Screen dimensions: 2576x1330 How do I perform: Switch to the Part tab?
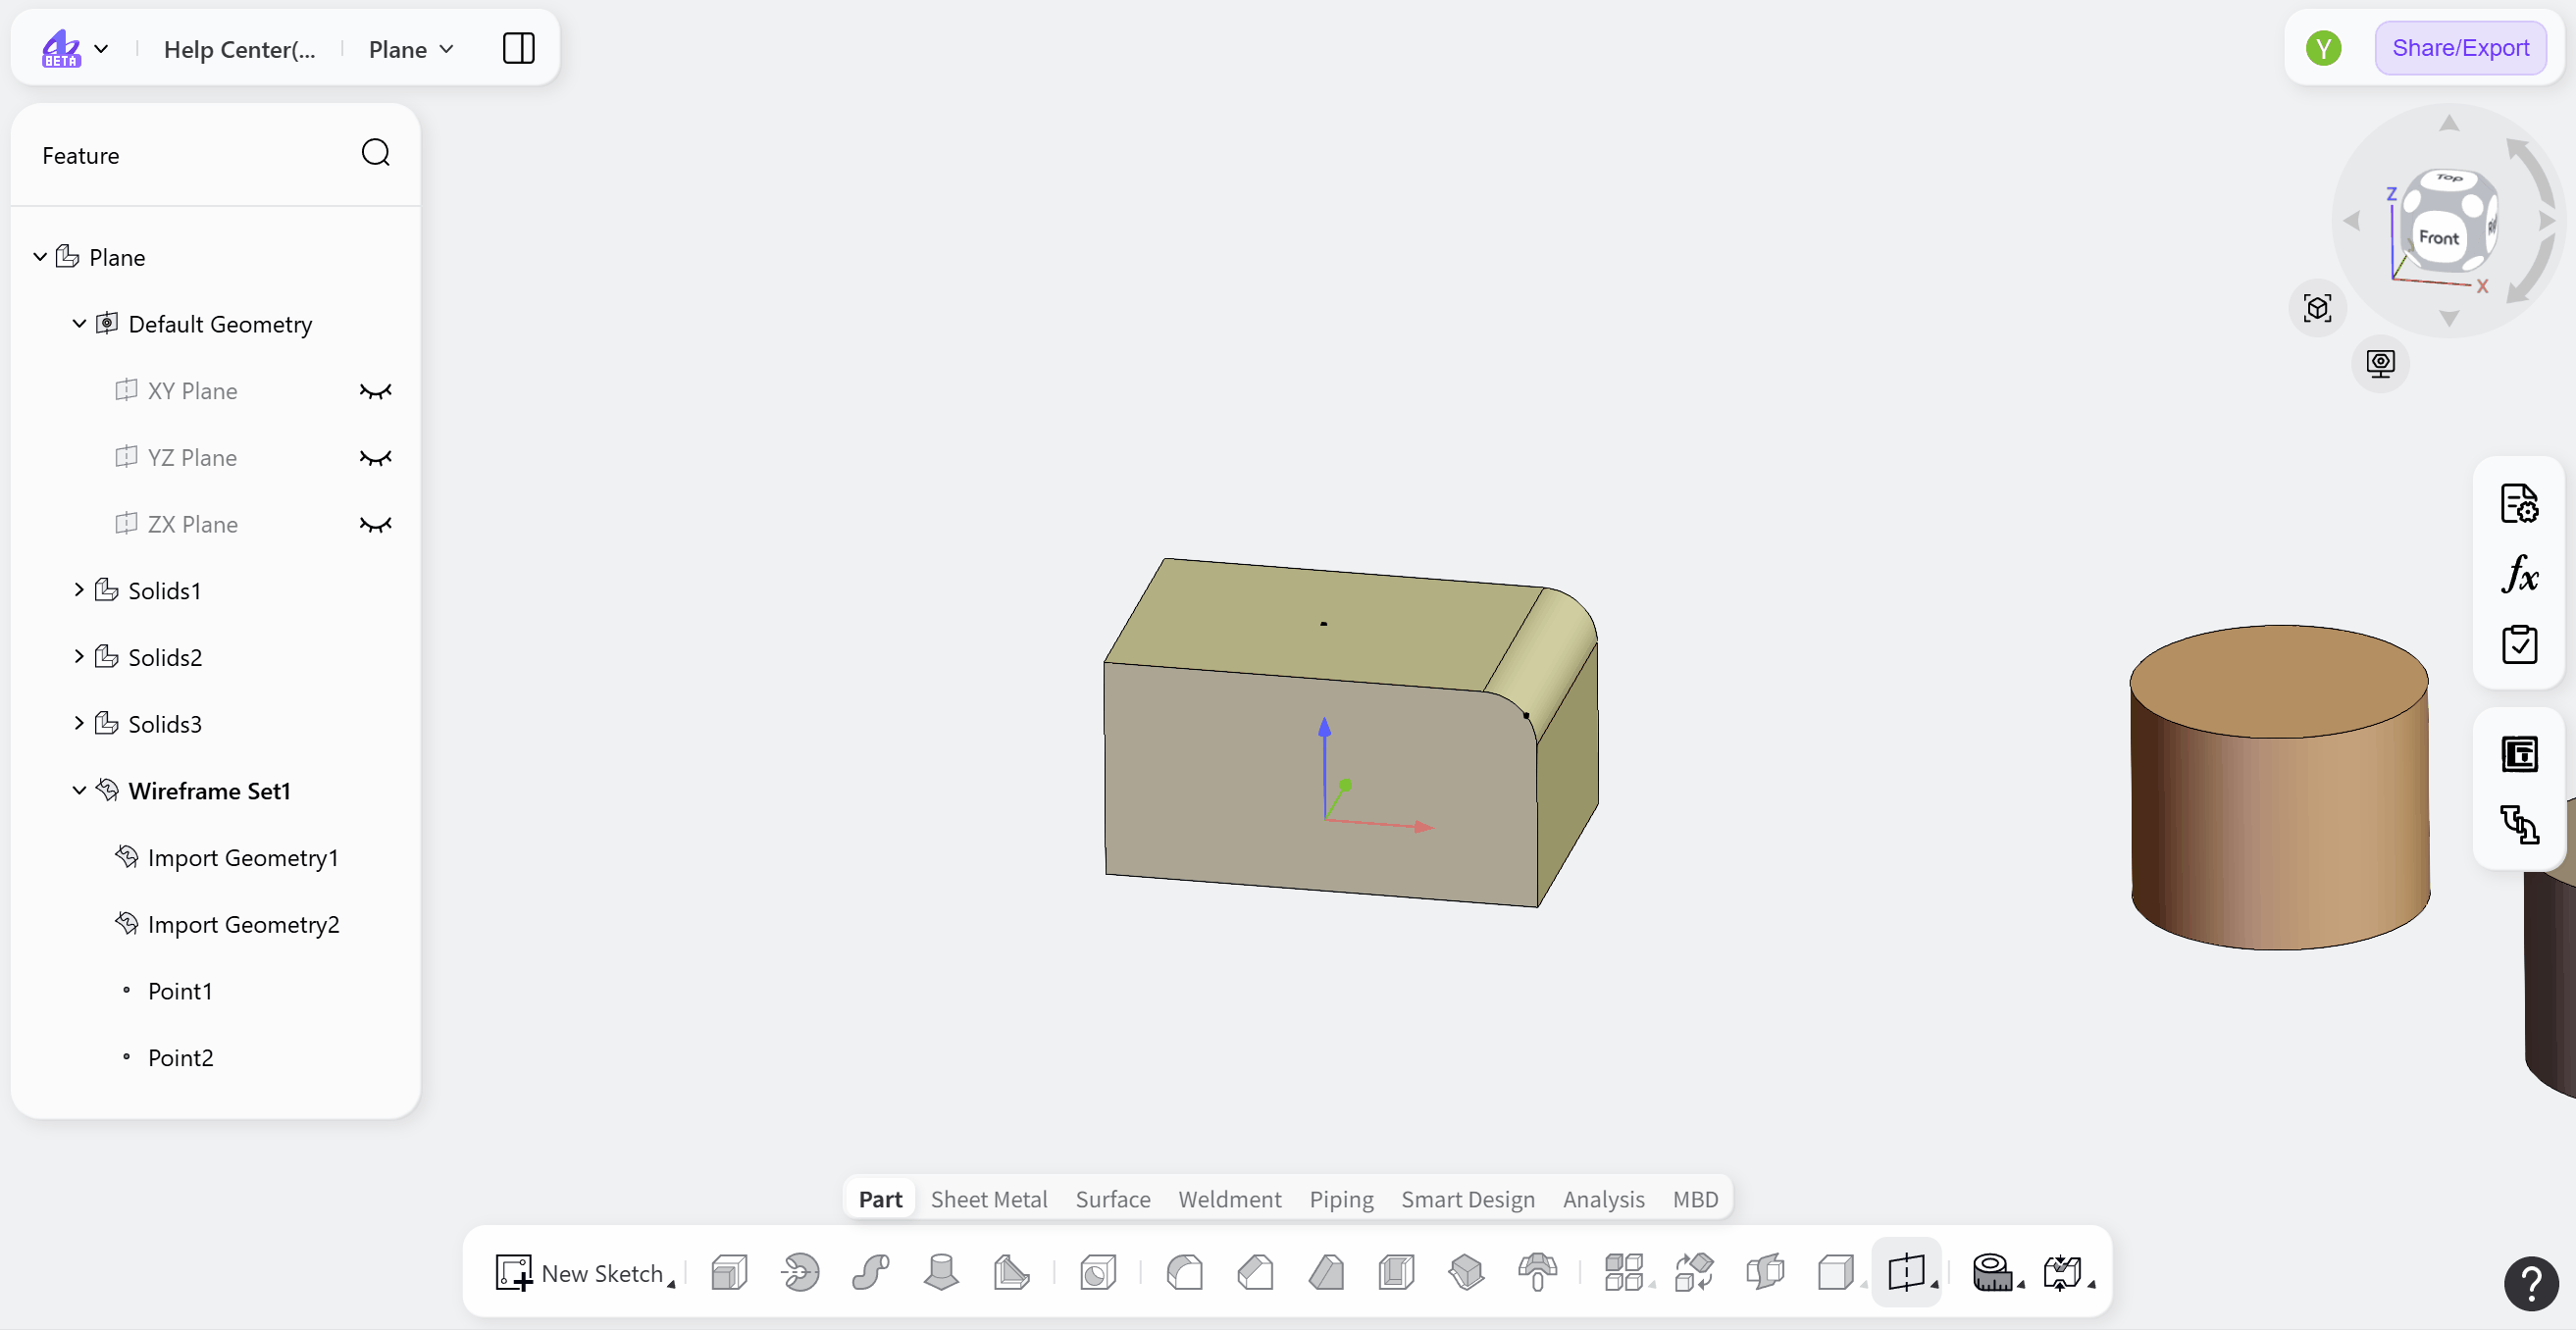click(880, 1199)
